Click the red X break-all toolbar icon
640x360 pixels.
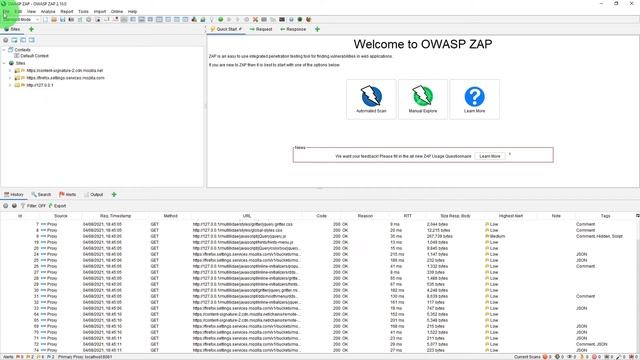255,20
